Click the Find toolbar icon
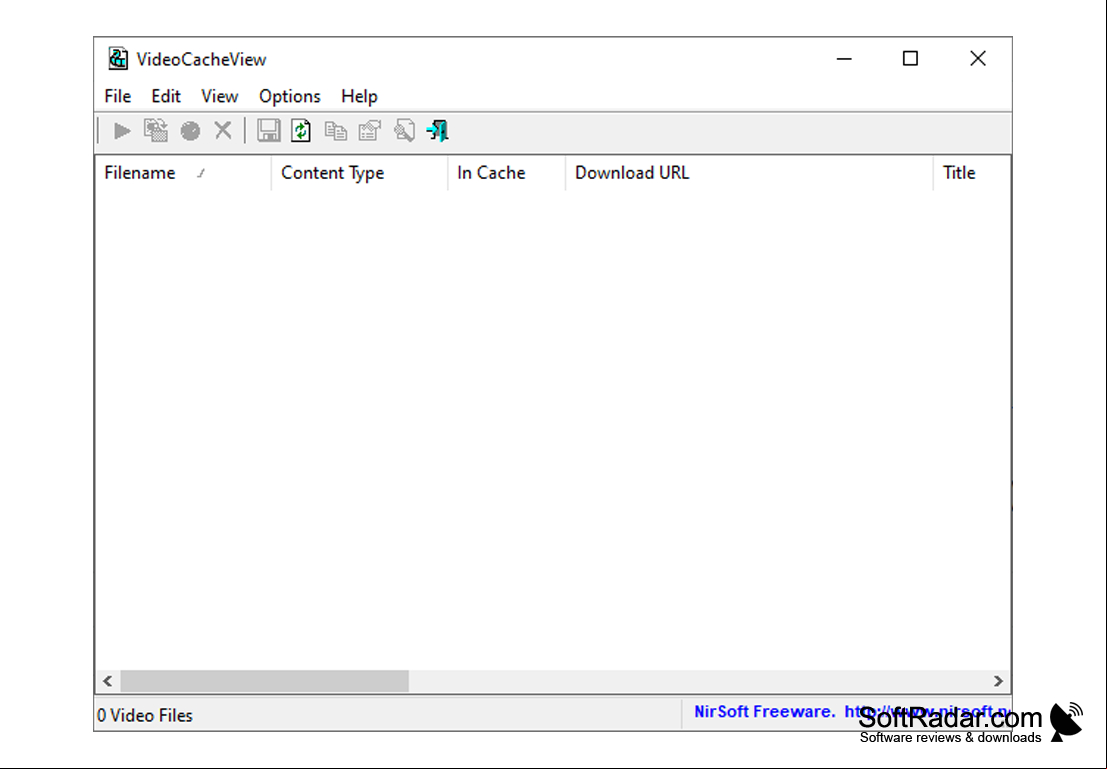 (x=404, y=131)
